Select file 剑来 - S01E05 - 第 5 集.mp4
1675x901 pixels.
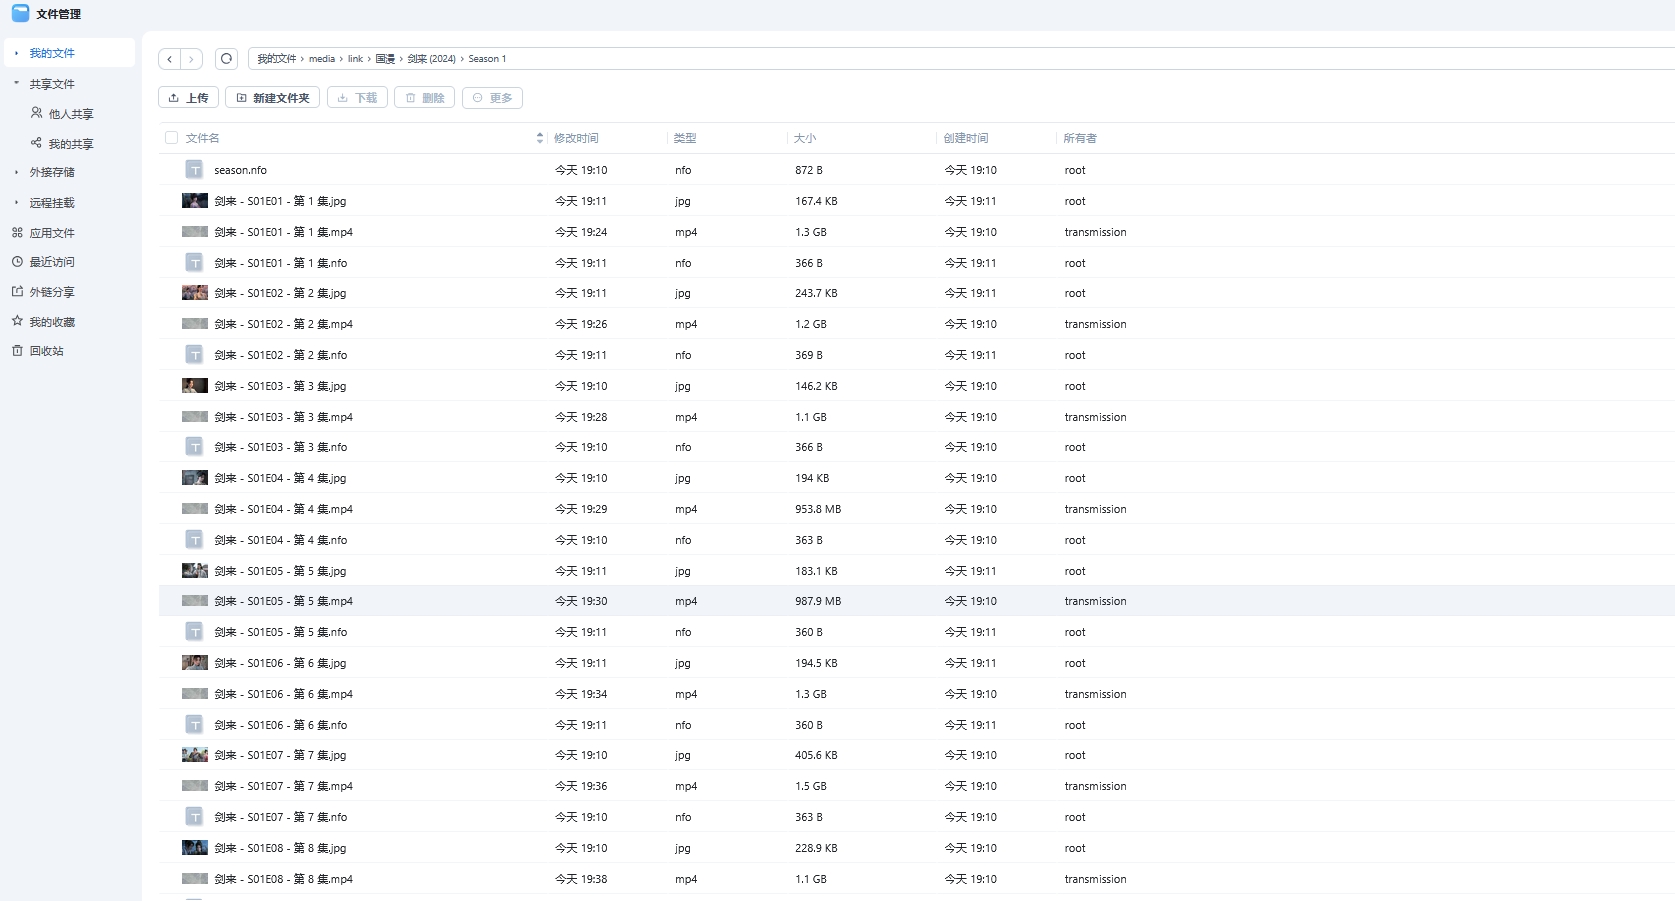(x=283, y=601)
